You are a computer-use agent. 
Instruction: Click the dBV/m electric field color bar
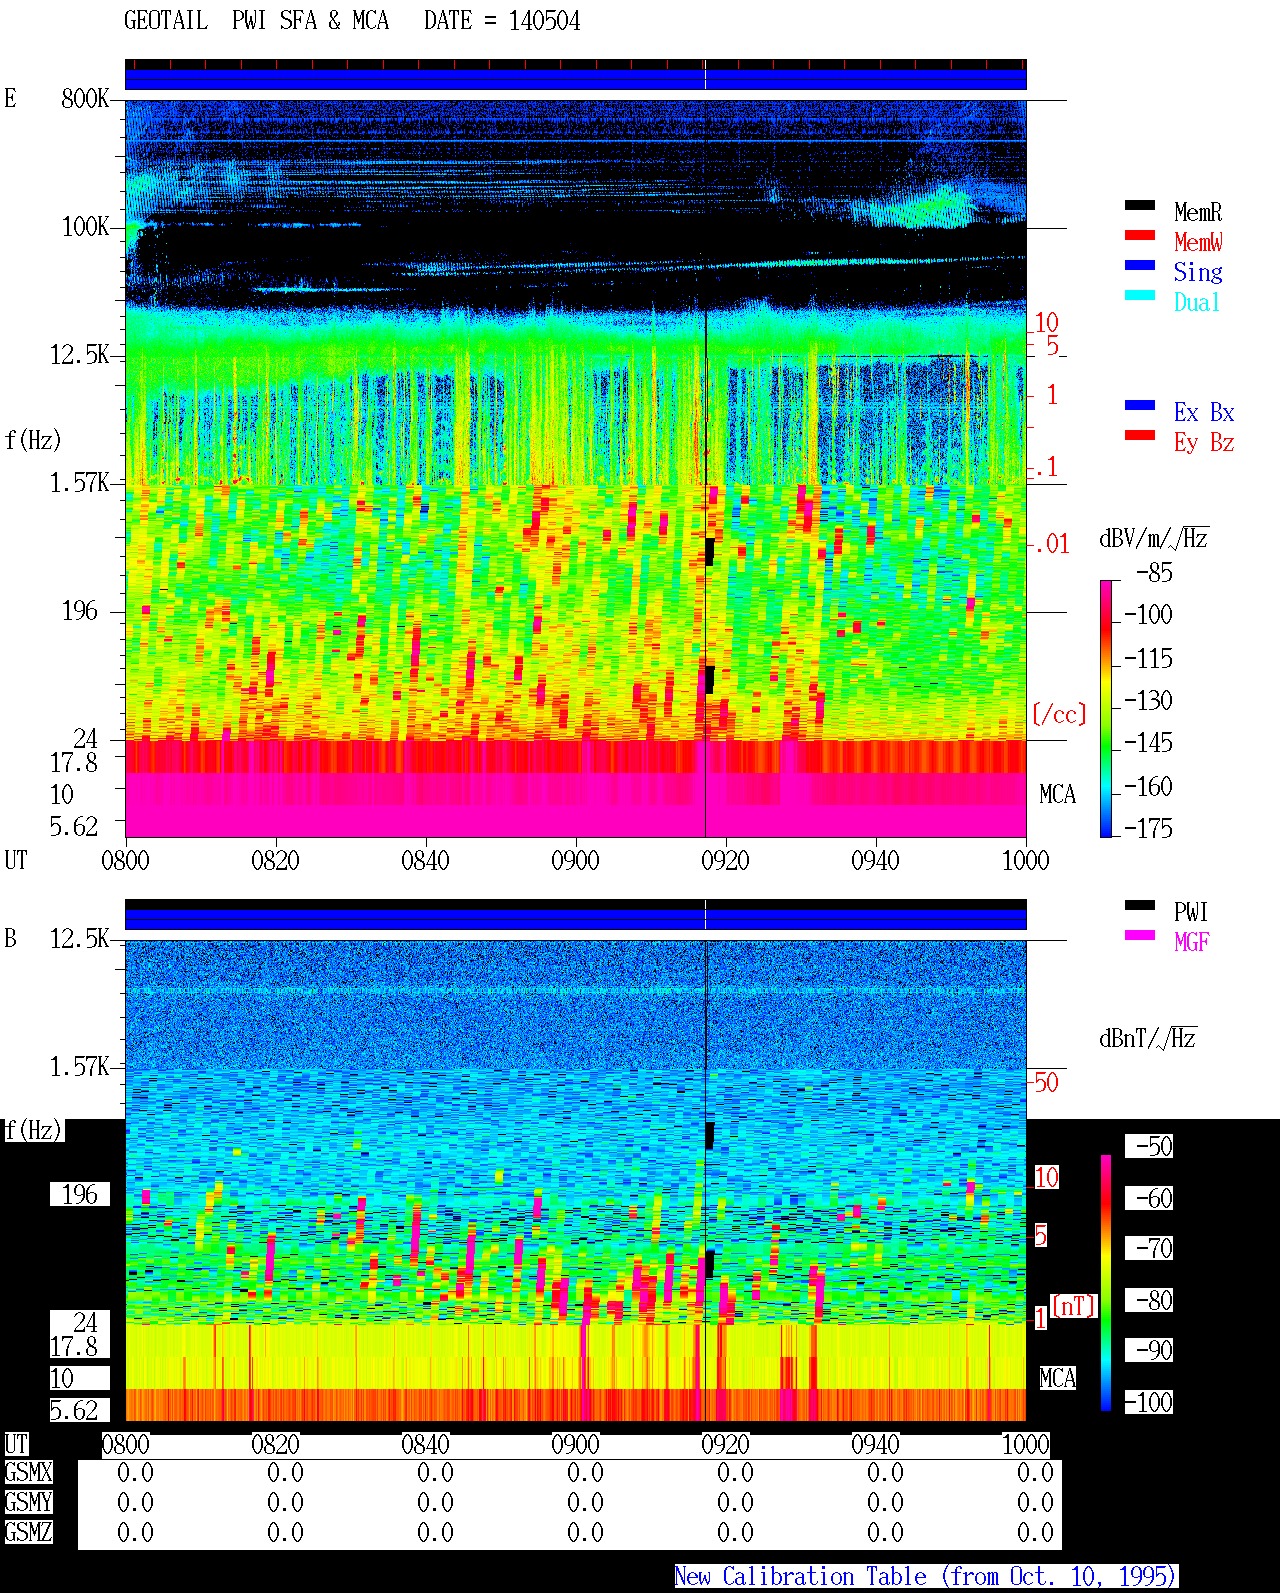(1105, 708)
